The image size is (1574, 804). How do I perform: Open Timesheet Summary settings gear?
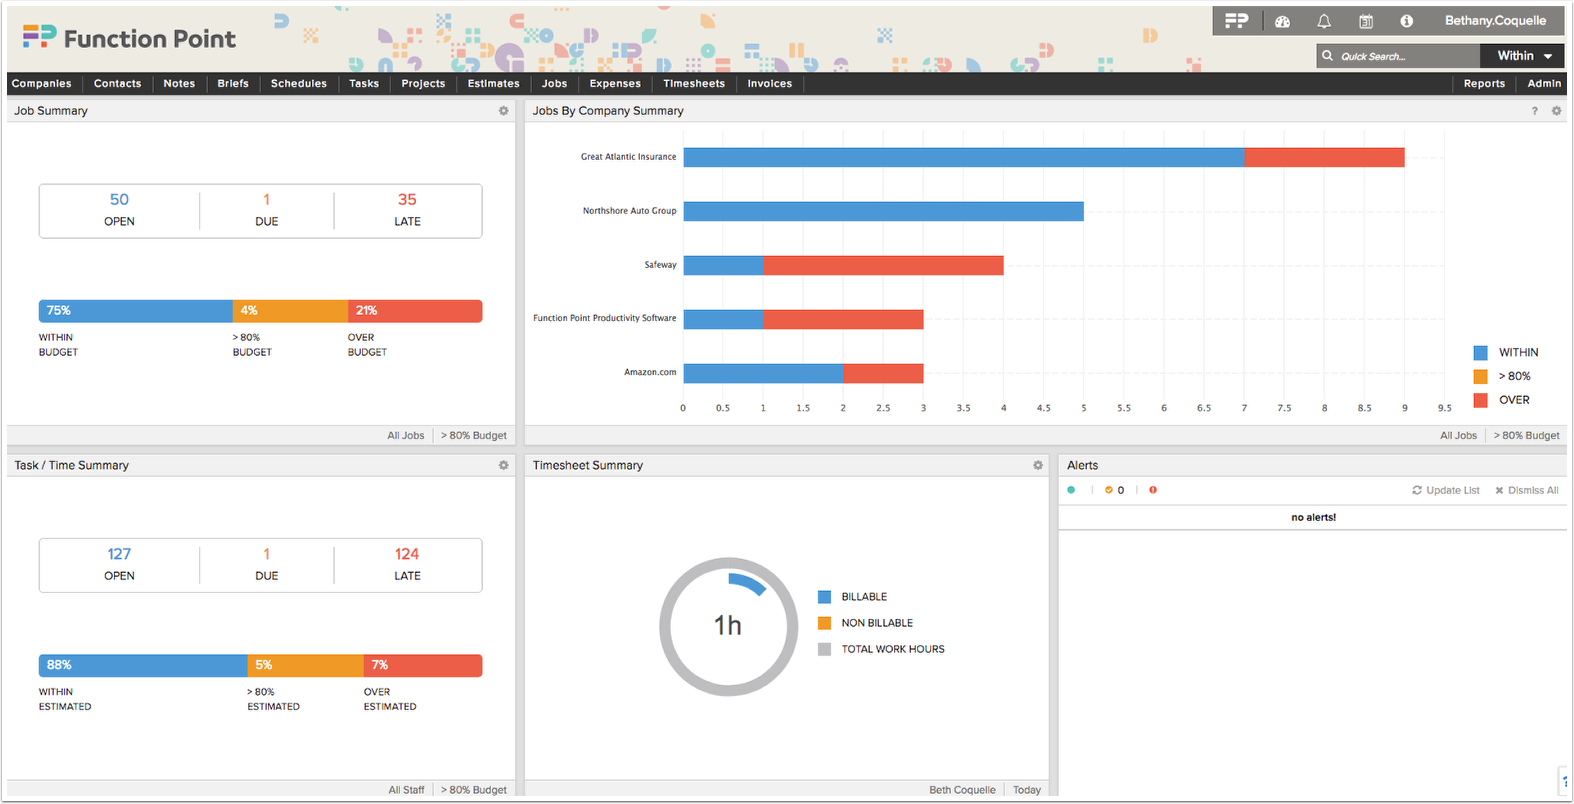coord(1038,465)
